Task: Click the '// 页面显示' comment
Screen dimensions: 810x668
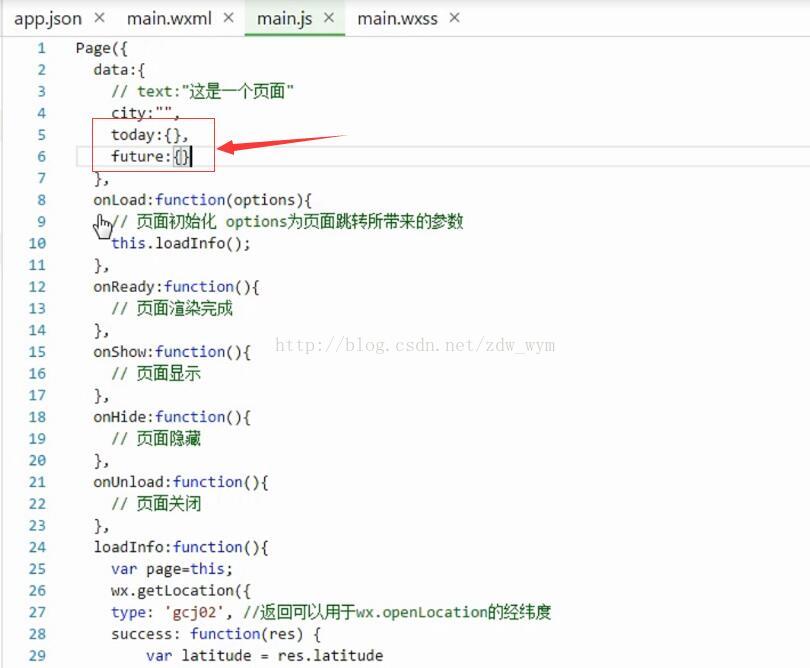Action: (x=156, y=374)
